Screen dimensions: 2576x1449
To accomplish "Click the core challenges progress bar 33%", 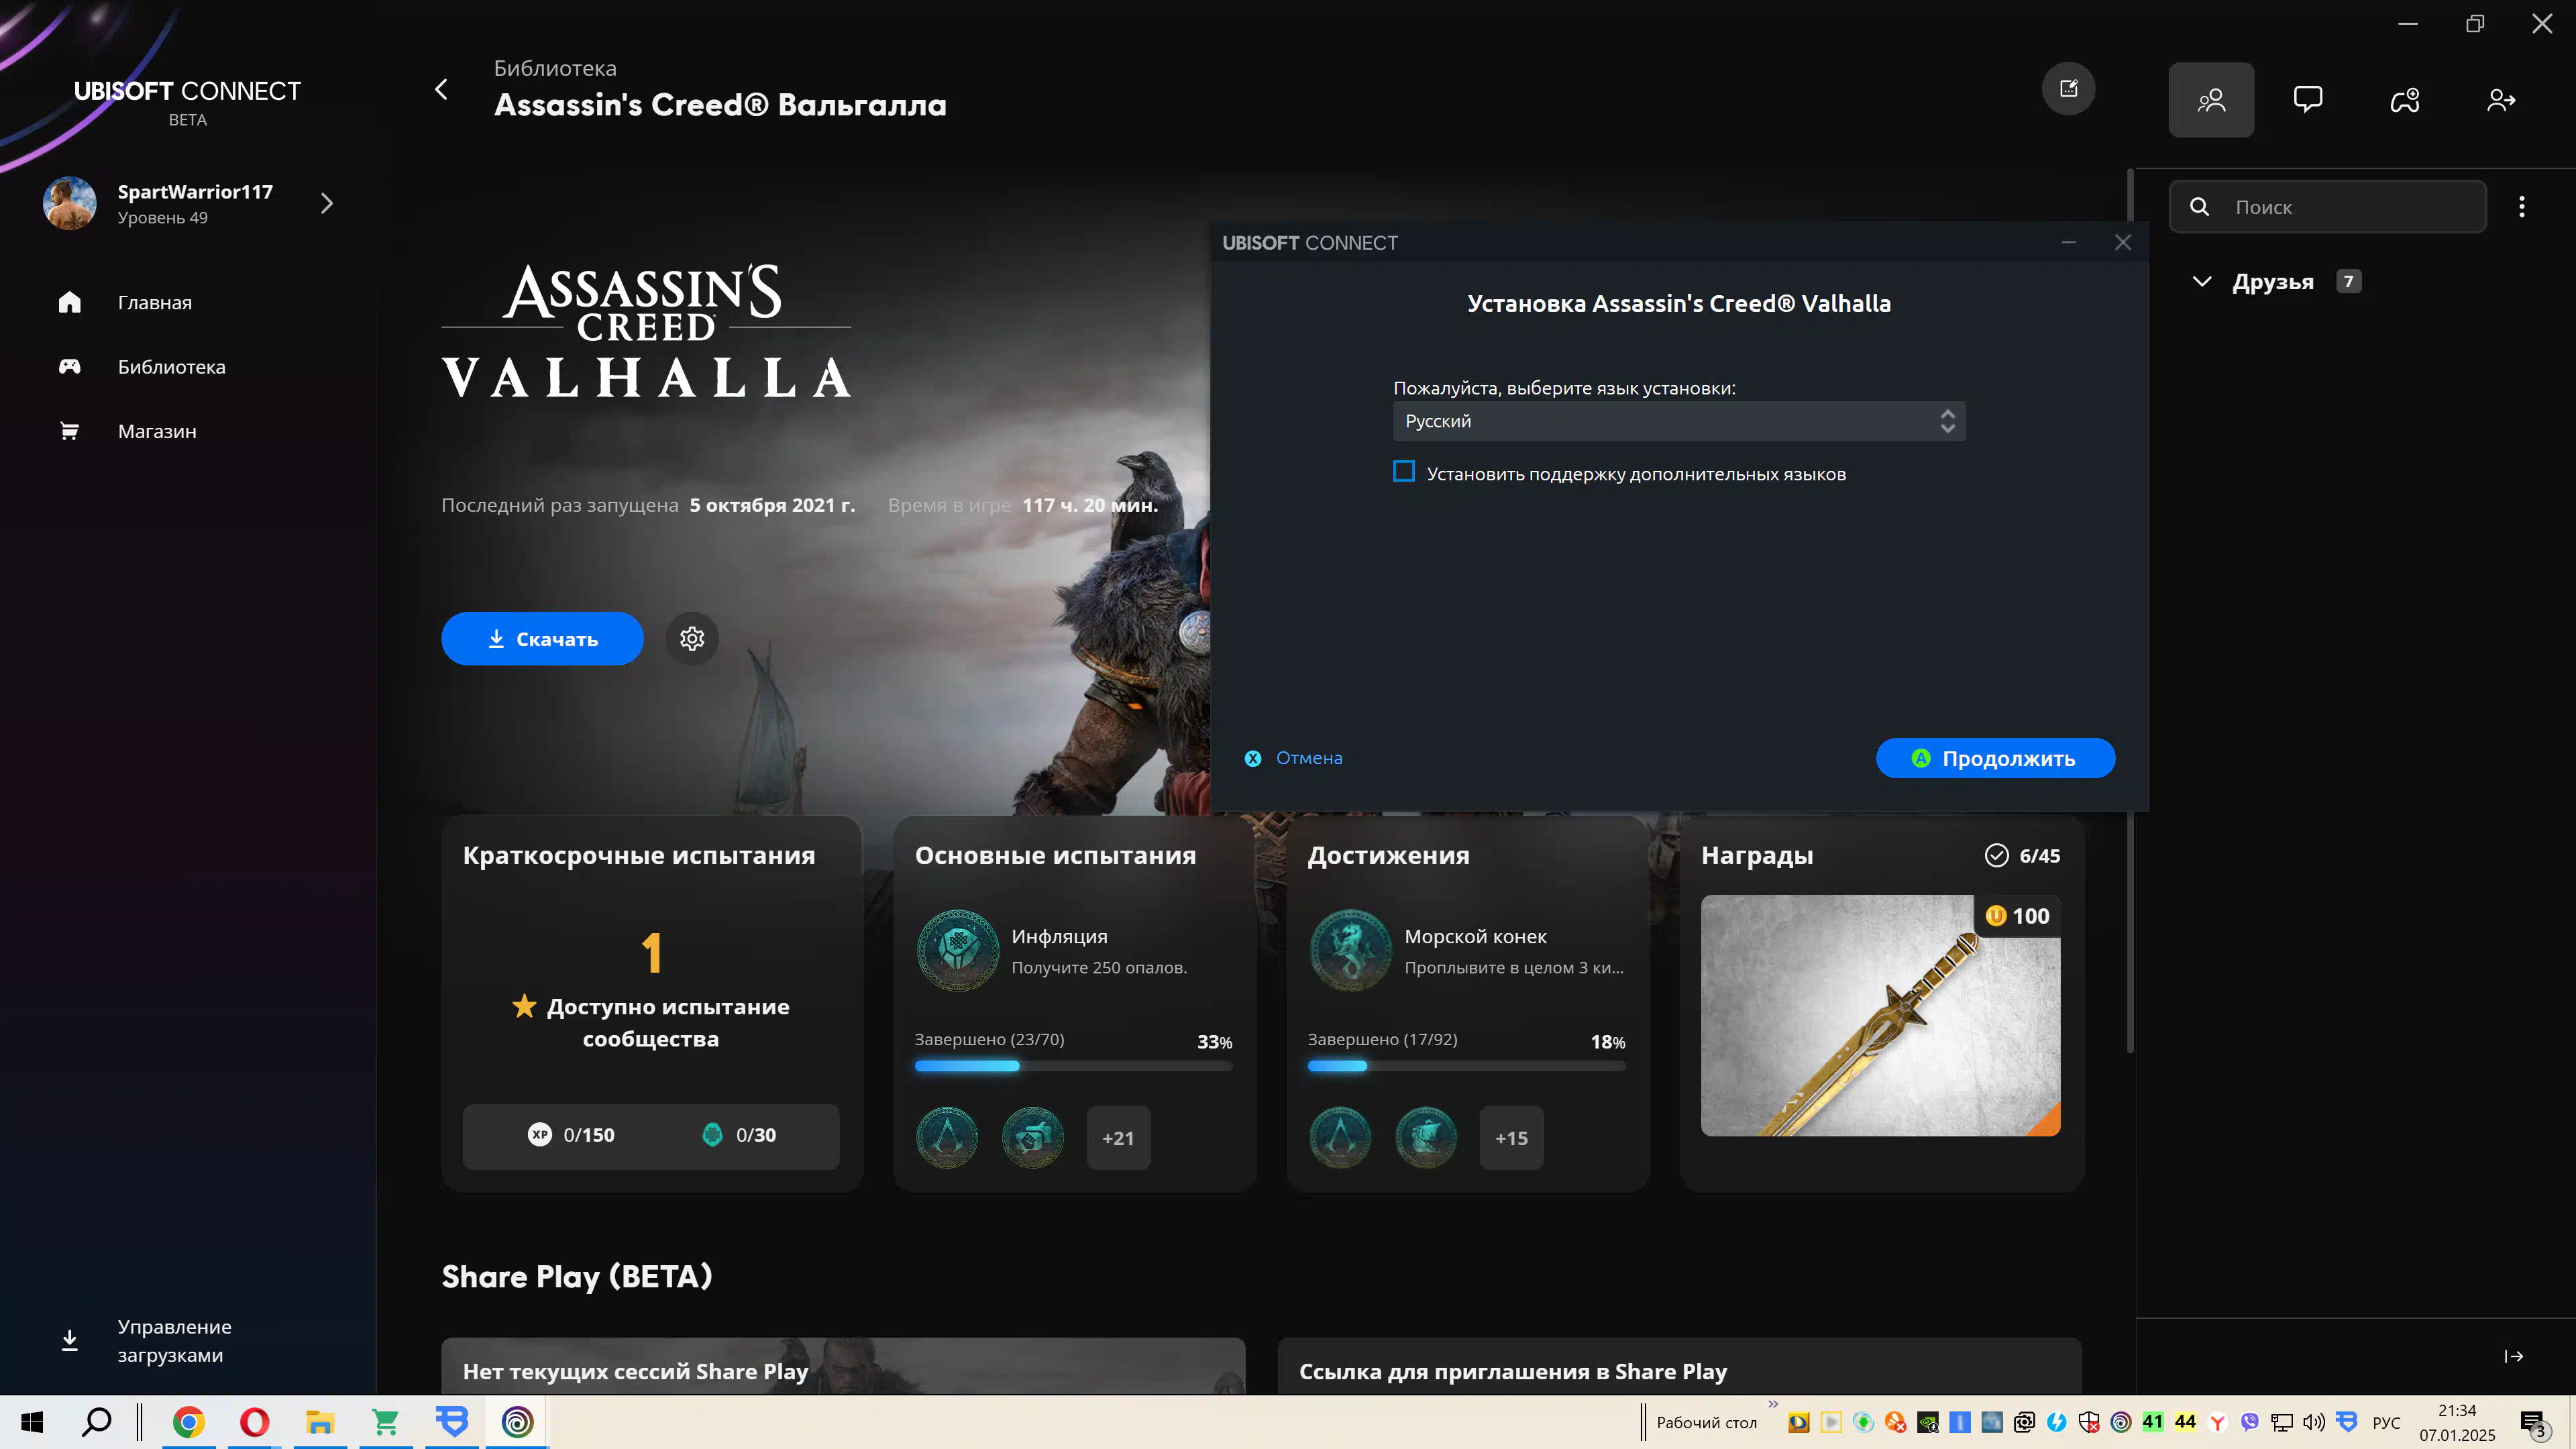I will click(x=1073, y=1066).
